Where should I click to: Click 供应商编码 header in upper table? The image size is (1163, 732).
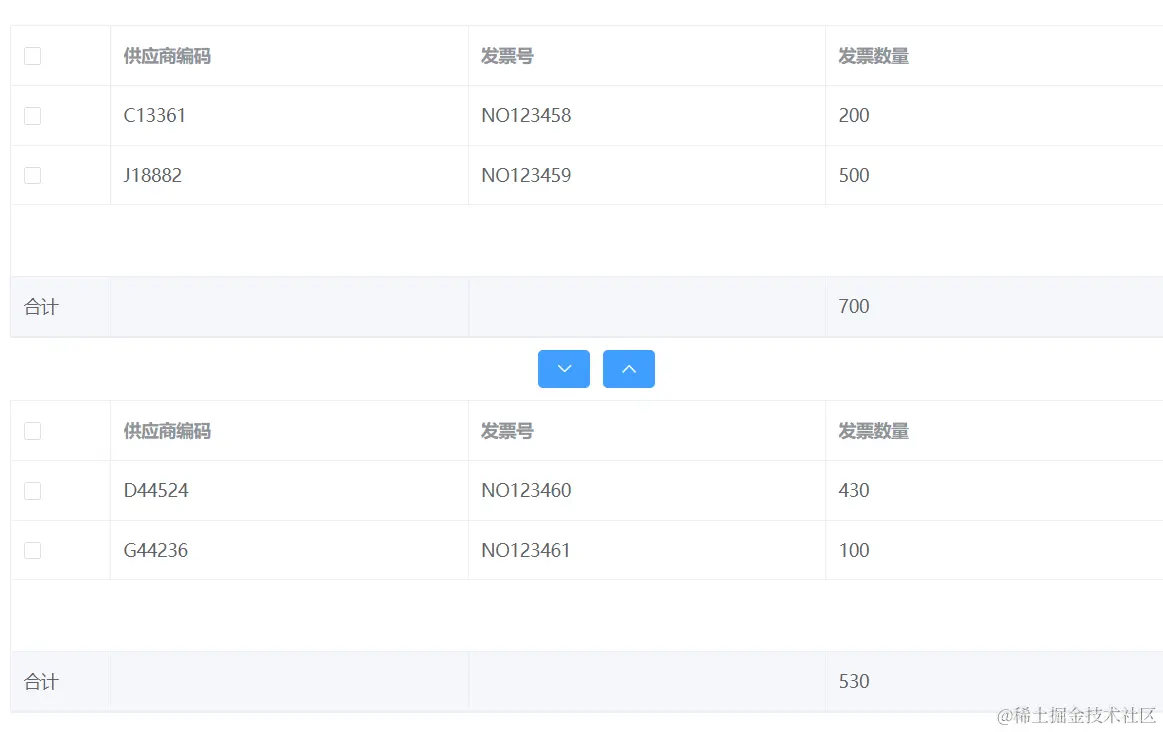tap(167, 56)
